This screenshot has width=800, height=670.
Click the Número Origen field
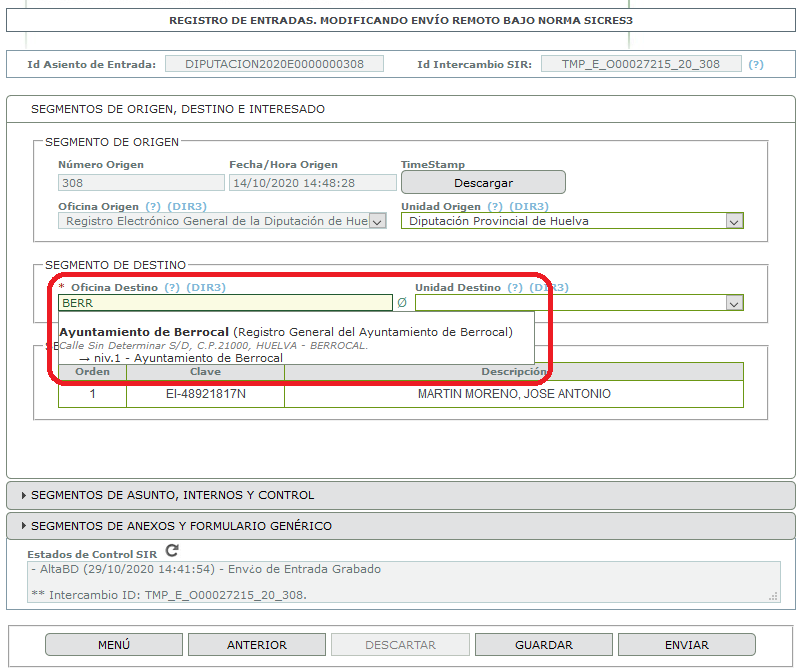tap(141, 183)
